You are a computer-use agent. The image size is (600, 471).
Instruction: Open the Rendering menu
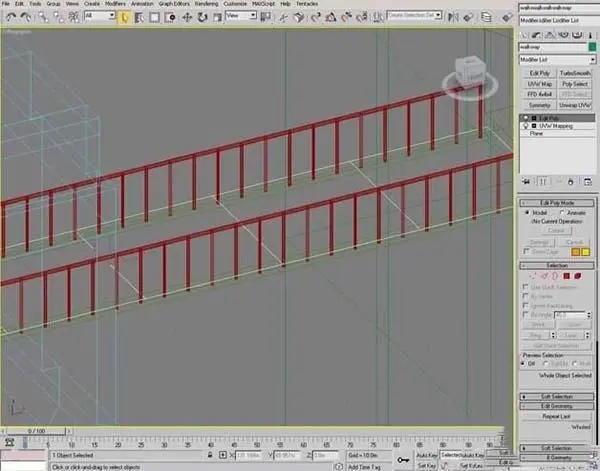[x=207, y=3]
